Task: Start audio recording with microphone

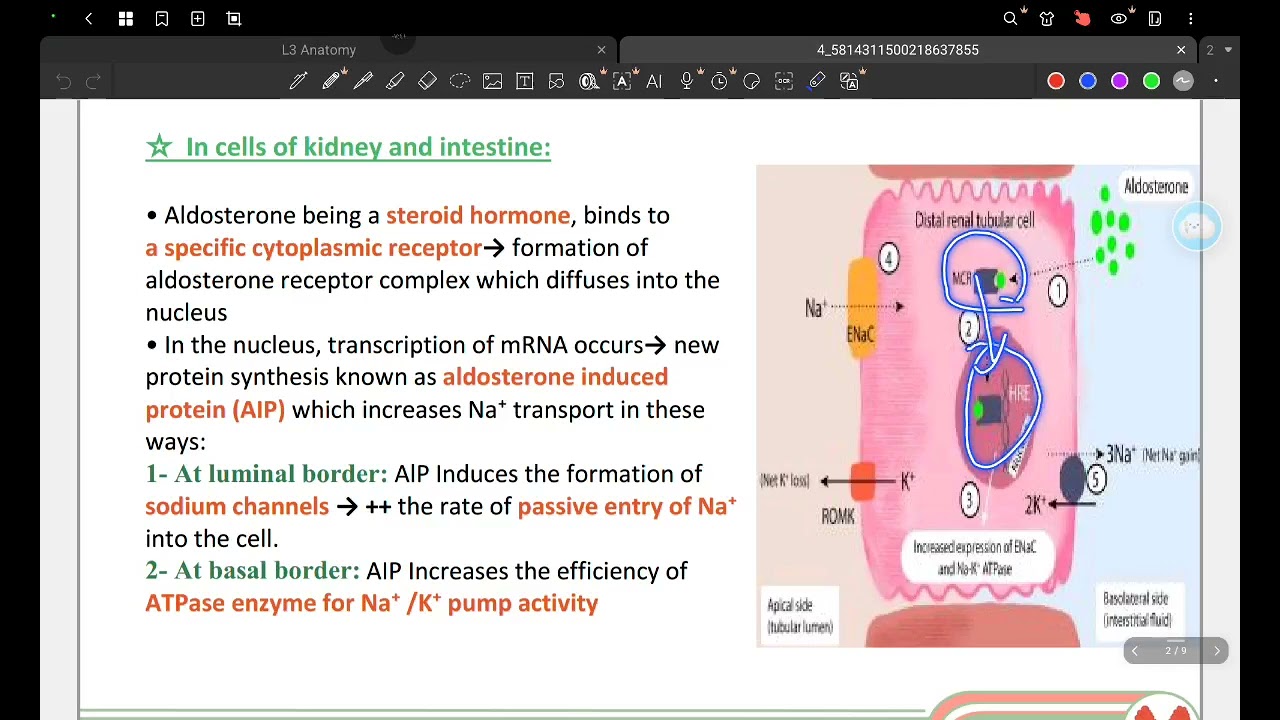Action: coord(687,81)
